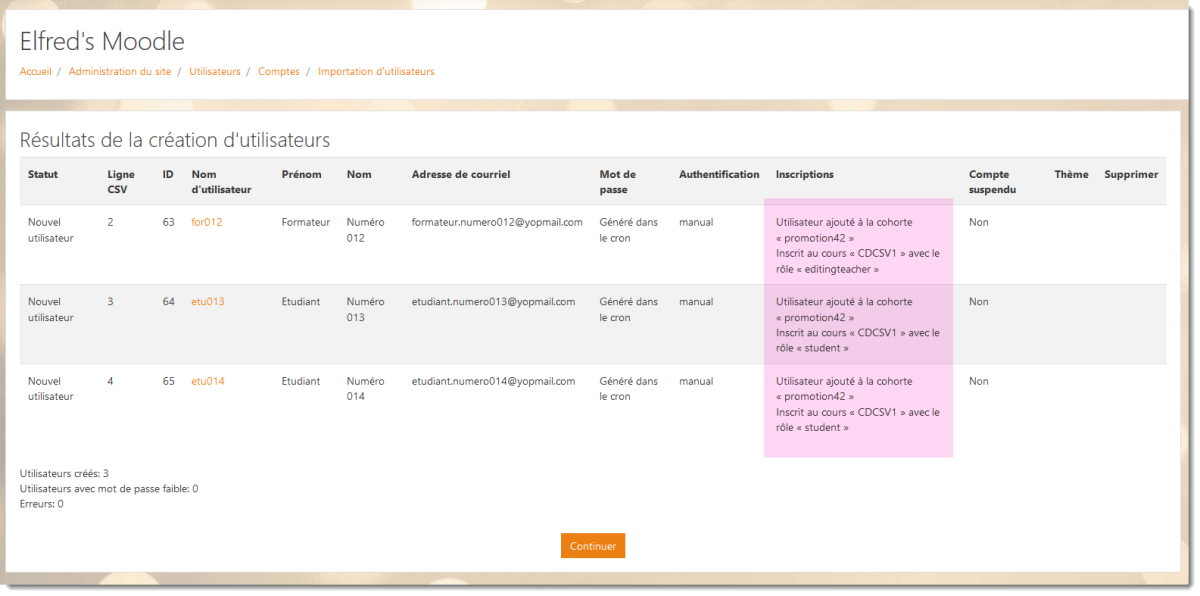Select email etudiant.numero014@yopmail.com
This screenshot has width=1200, height=596.
(494, 381)
